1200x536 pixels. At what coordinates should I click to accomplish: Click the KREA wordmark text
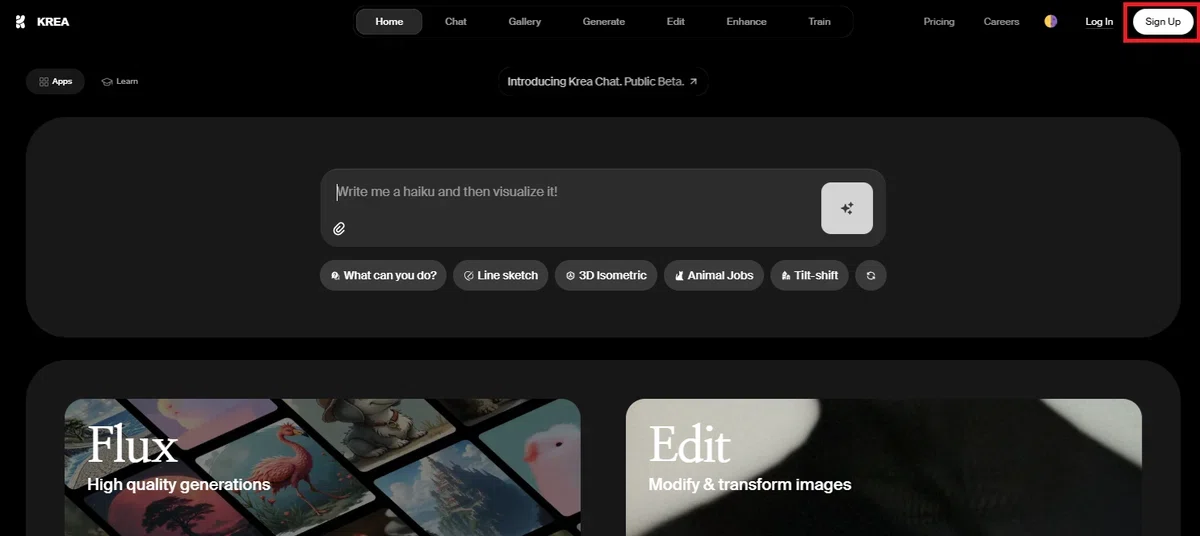[53, 22]
